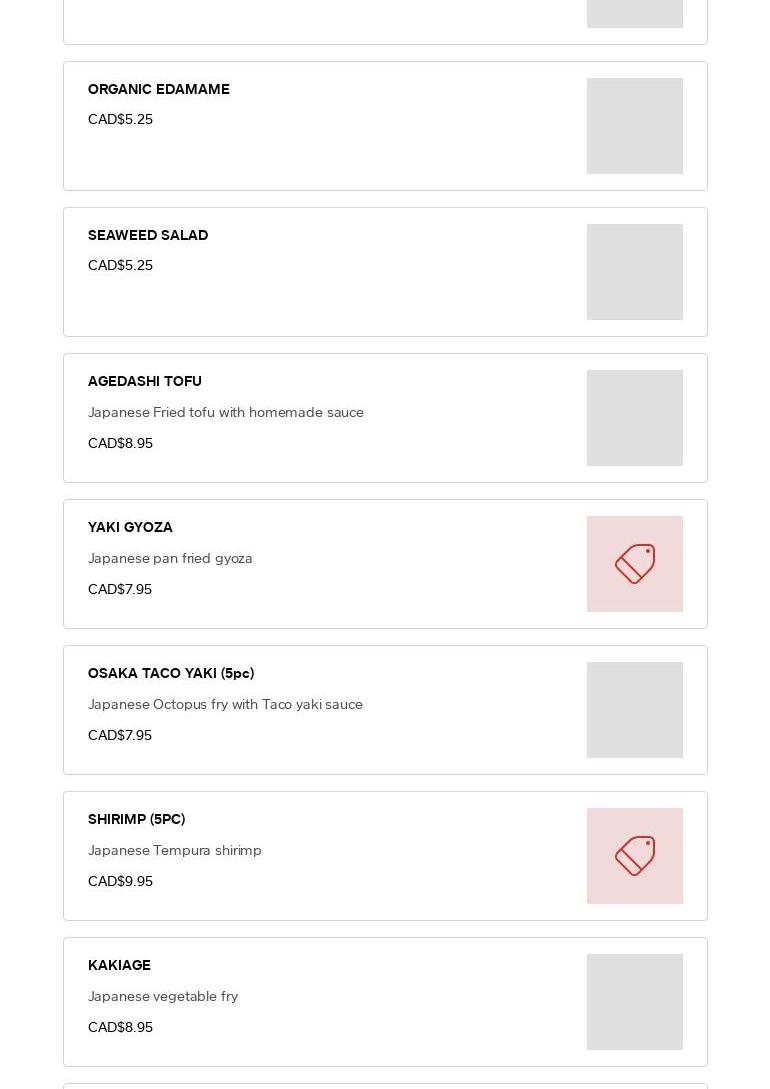Viewport: 770px width, 1089px height.
Task: Select the Osaka Taco Yaki image placeholder
Action: click(635, 710)
